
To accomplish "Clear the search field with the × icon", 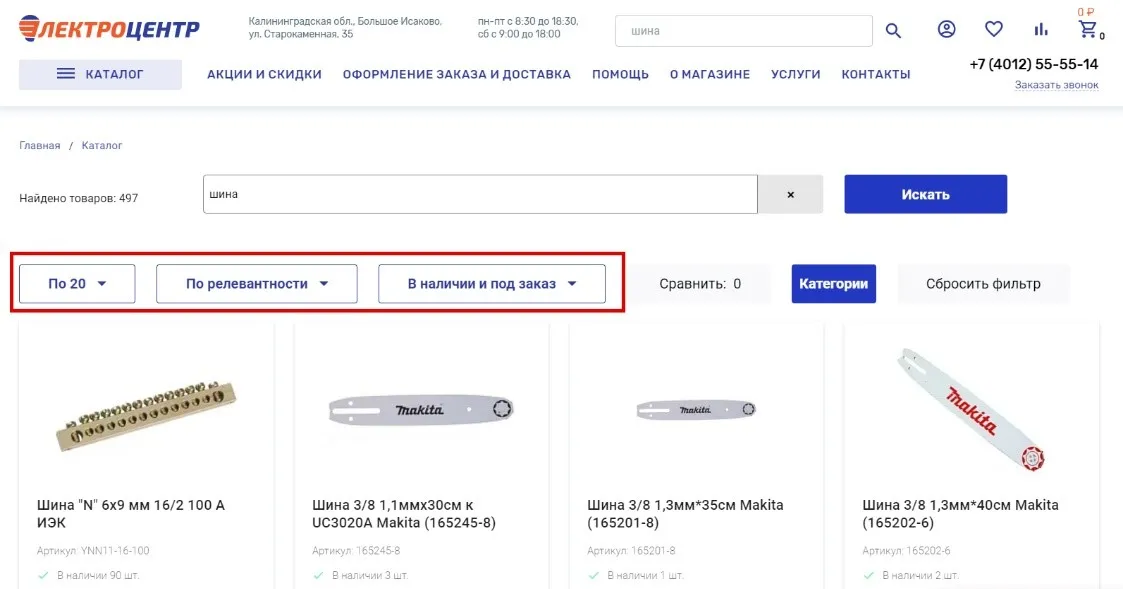I will (x=790, y=193).
